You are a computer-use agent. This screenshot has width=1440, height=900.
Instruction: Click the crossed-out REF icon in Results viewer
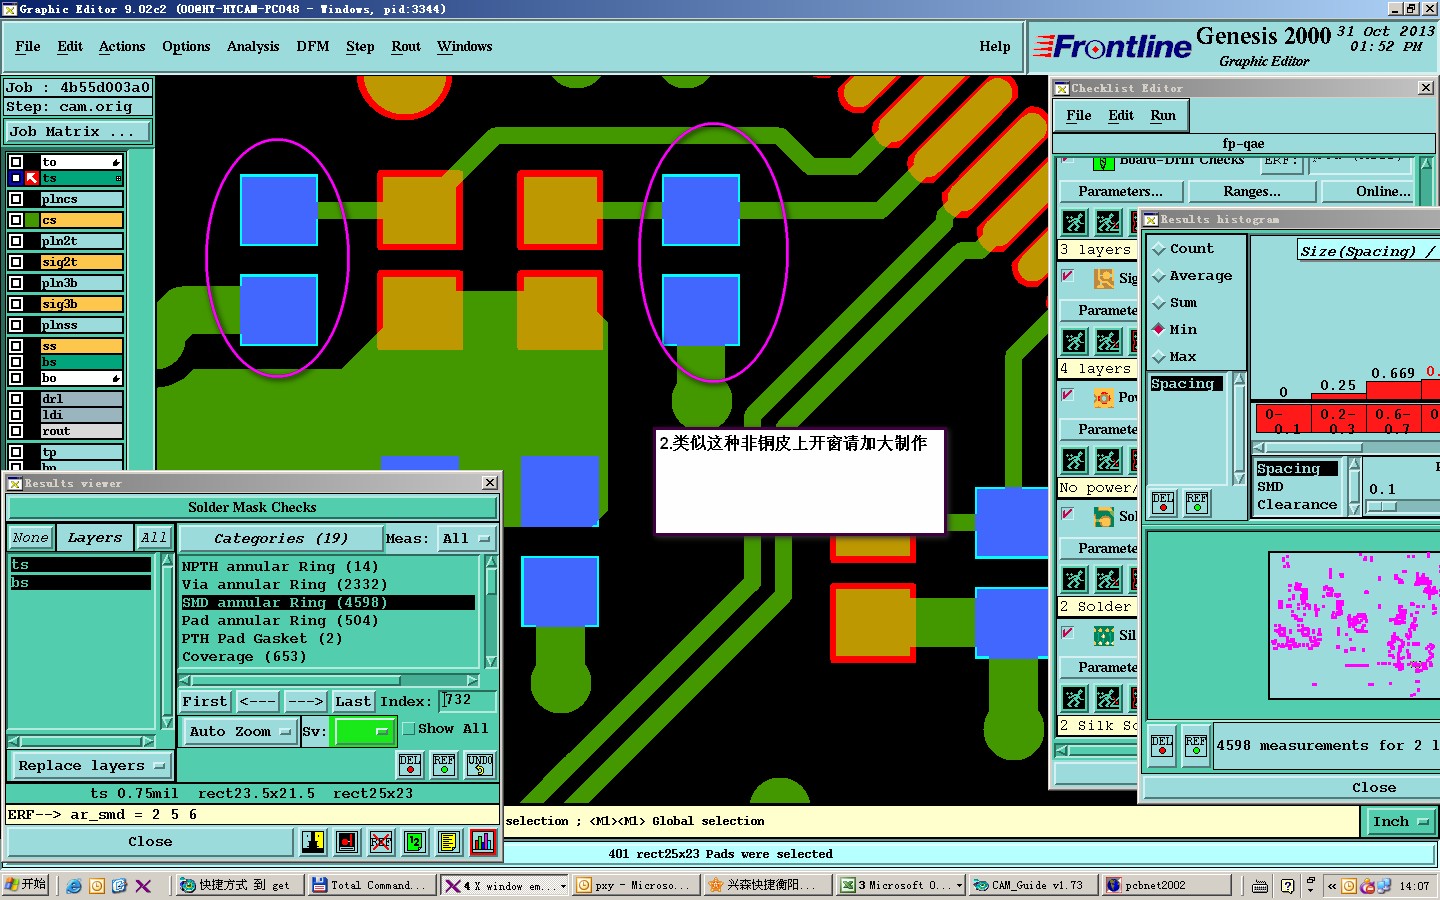coord(381,842)
